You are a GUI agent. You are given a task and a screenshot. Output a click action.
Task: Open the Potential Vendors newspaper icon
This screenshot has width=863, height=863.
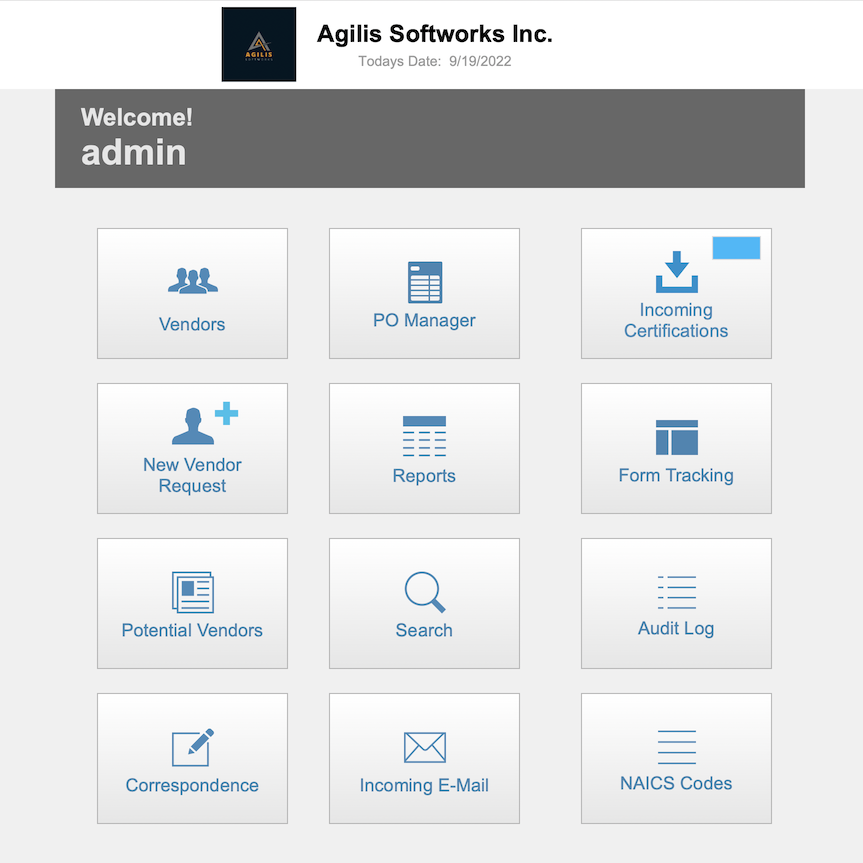[192, 592]
